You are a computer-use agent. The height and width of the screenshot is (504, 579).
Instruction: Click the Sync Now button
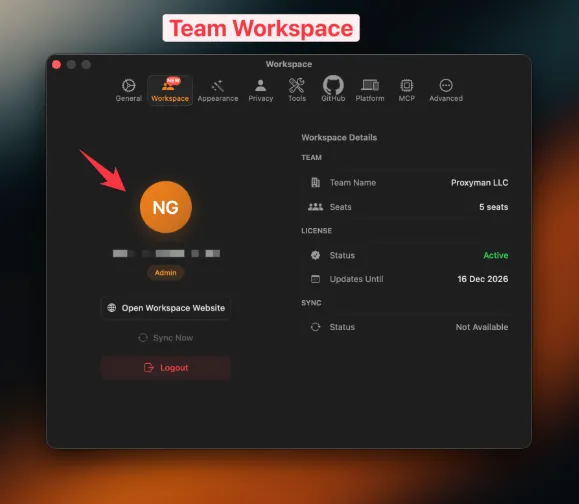click(x=166, y=338)
